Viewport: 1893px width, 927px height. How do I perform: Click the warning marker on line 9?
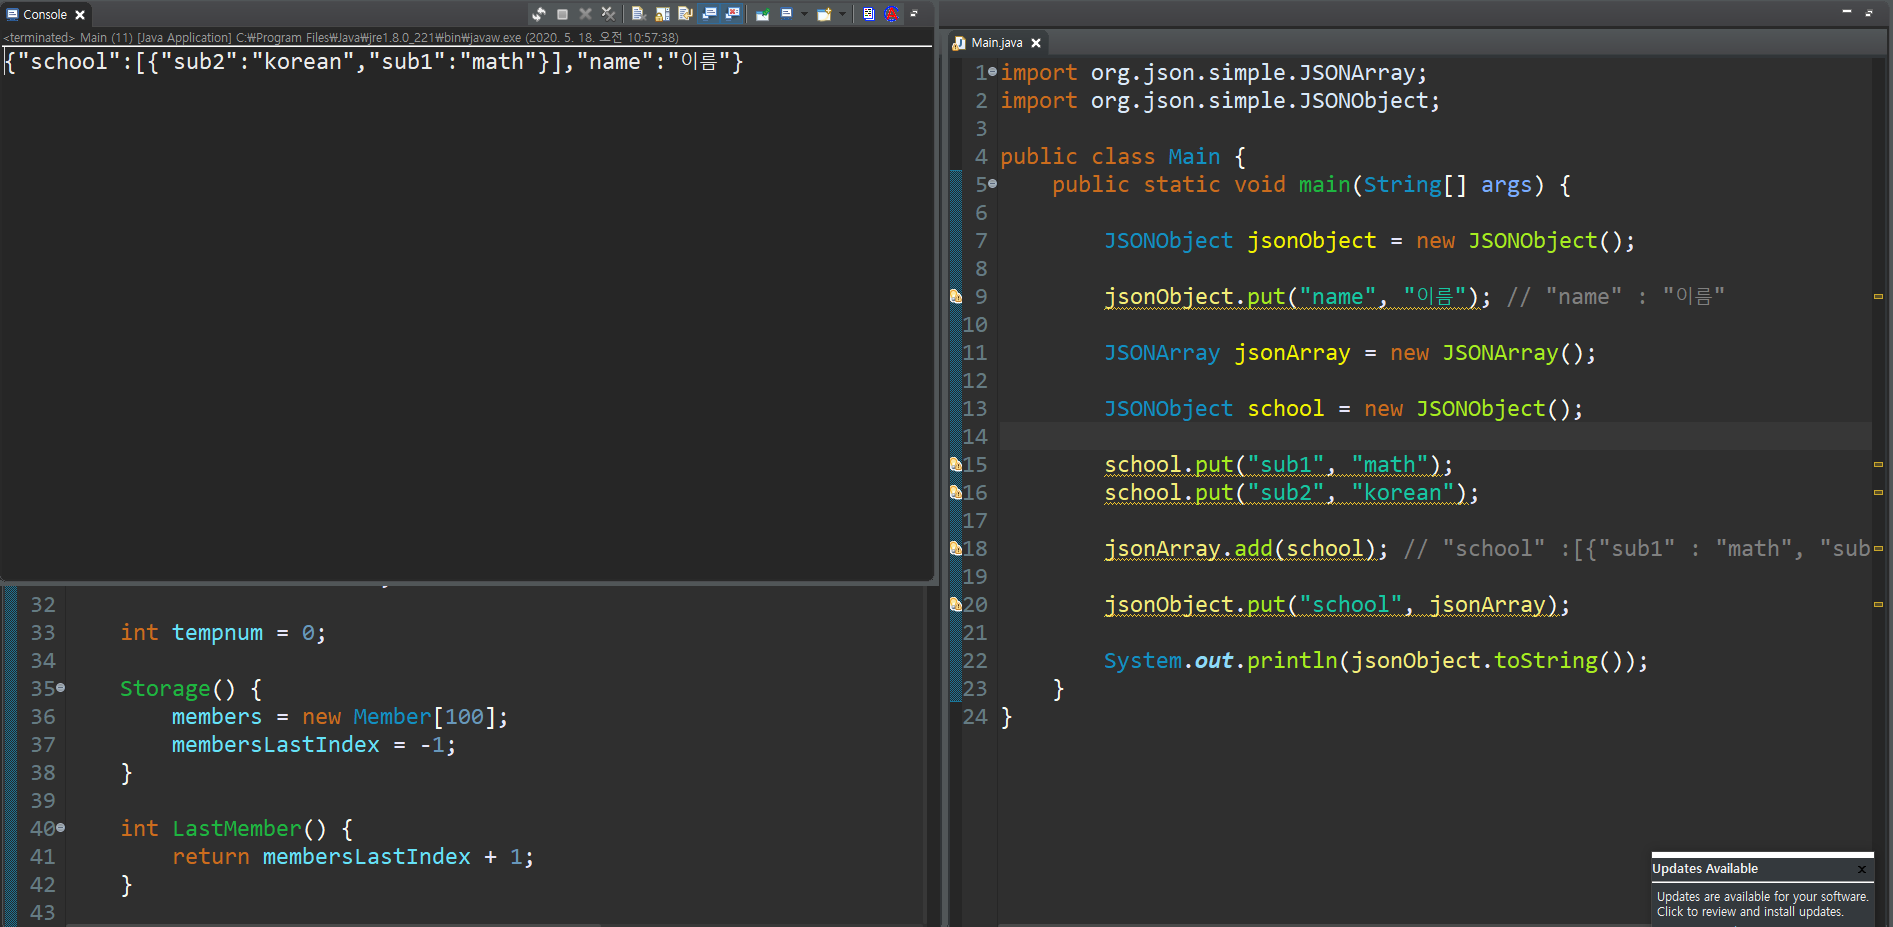(956, 296)
